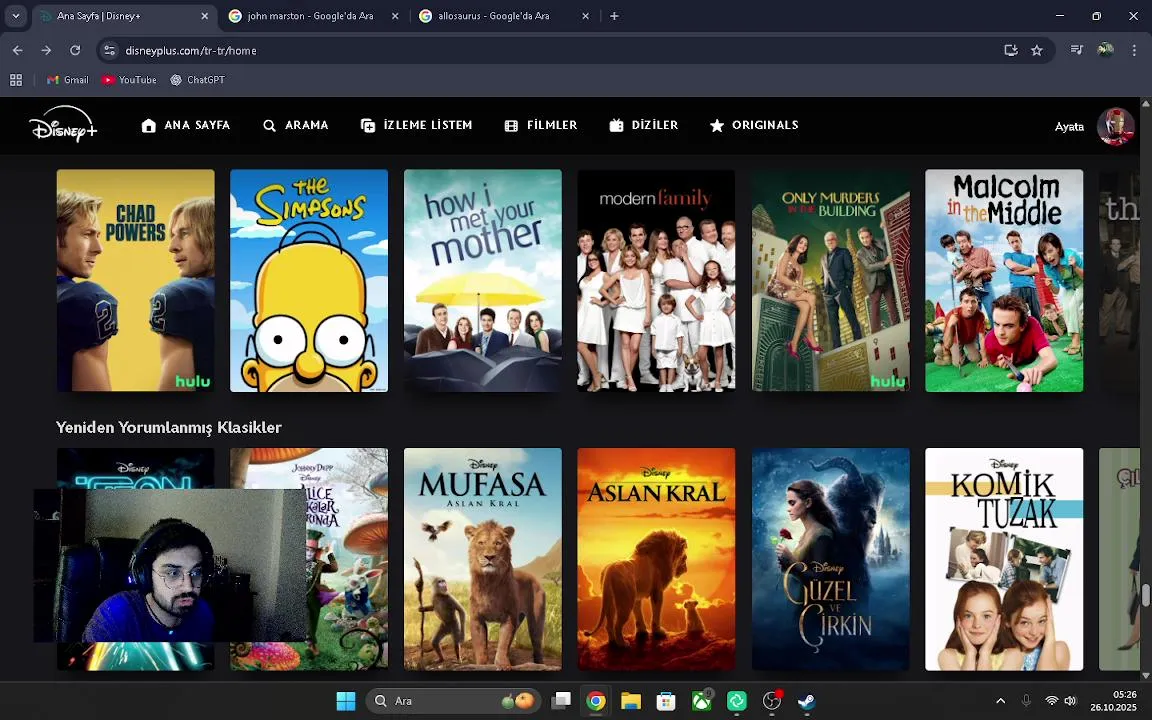Go to İzleme Listem watchlist
The height and width of the screenshot is (720, 1152).
(417, 126)
